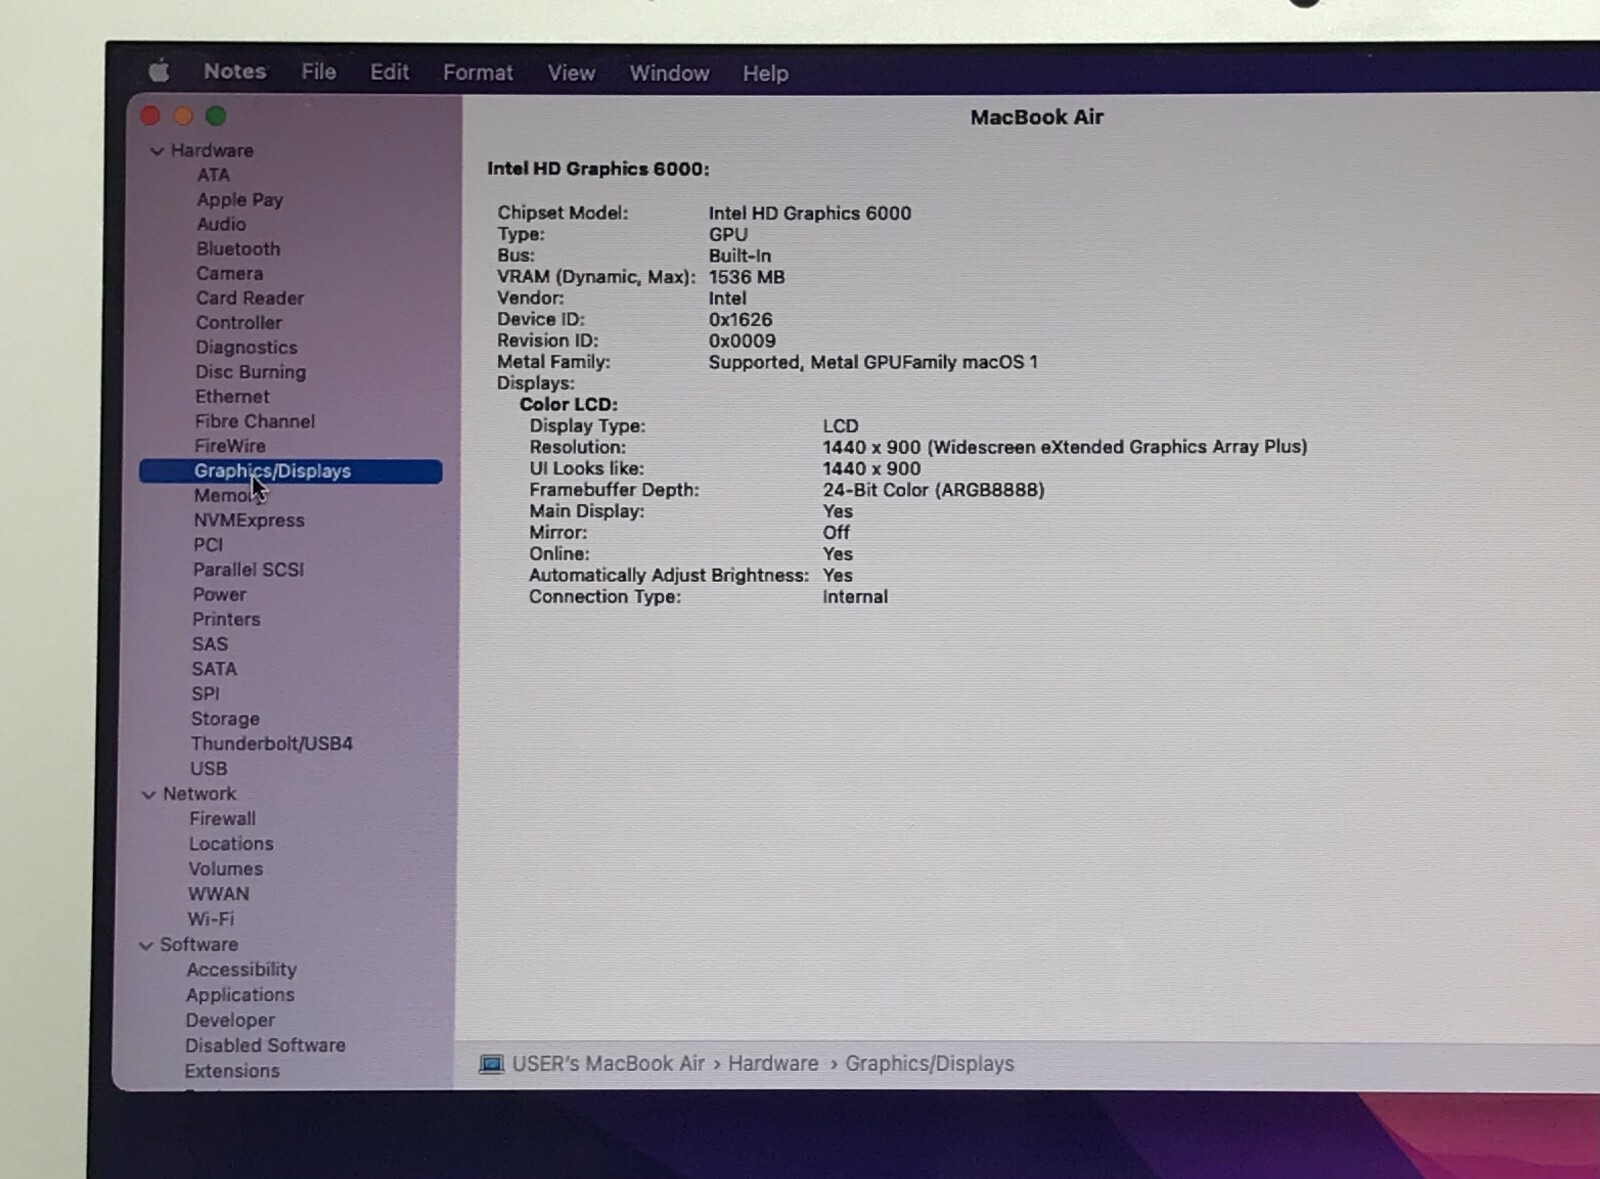Select Developer under Software
Image resolution: width=1600 pixels, height=1179 pixels.
(230, 1020)
